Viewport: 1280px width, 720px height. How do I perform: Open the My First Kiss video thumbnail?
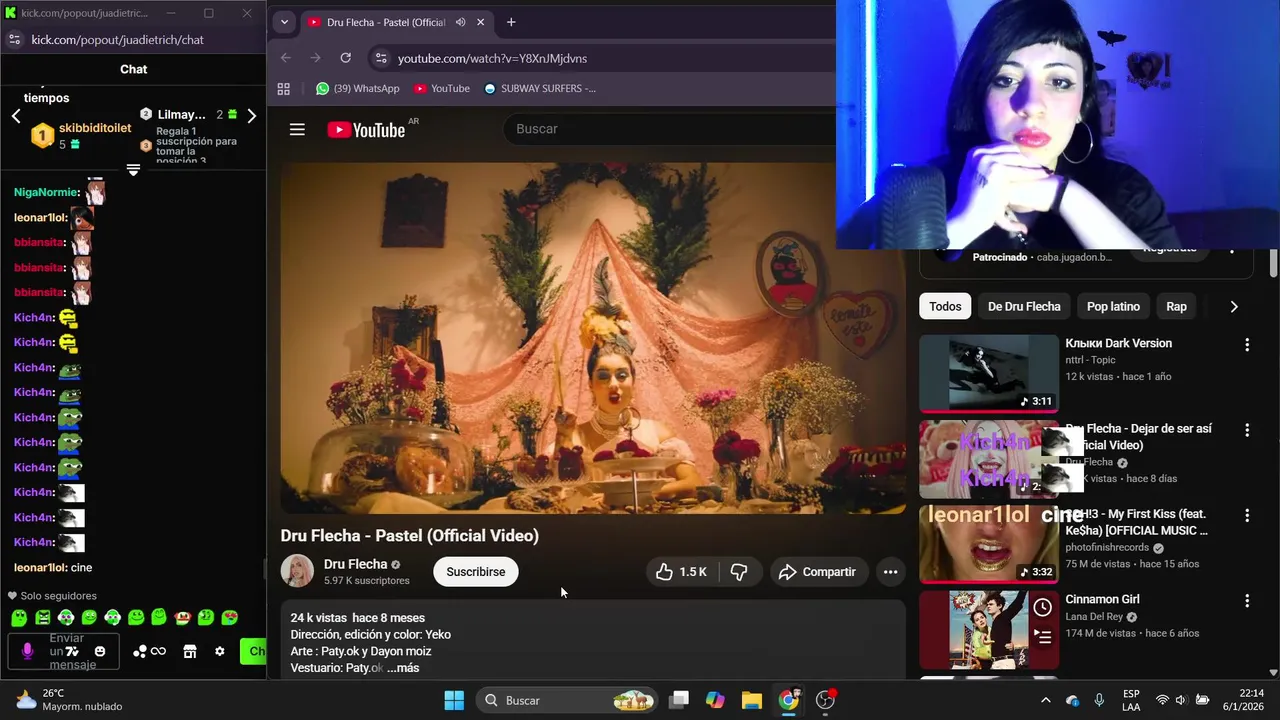pos(988,542)
